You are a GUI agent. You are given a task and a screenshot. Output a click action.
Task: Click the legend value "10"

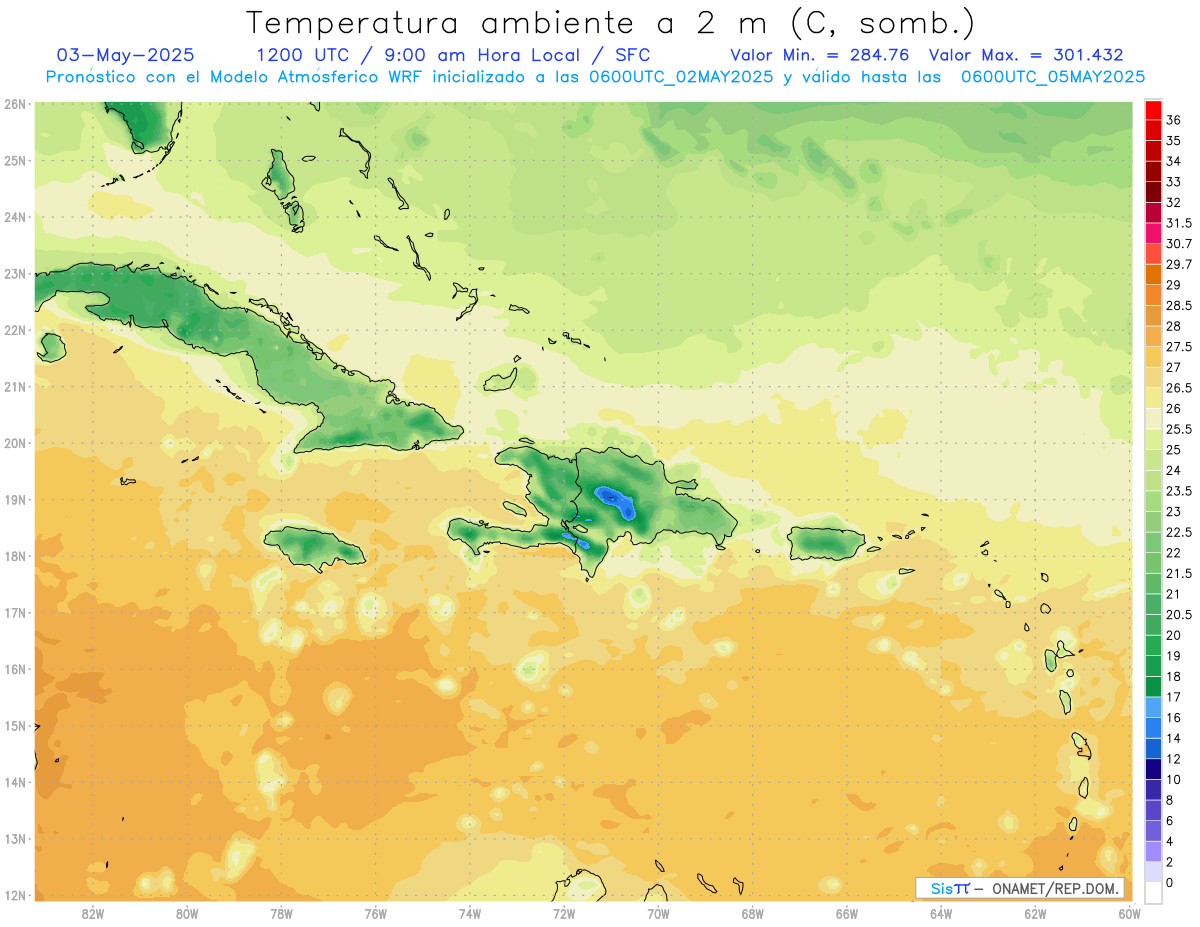pyautogui.click(x=1173, y=779)
